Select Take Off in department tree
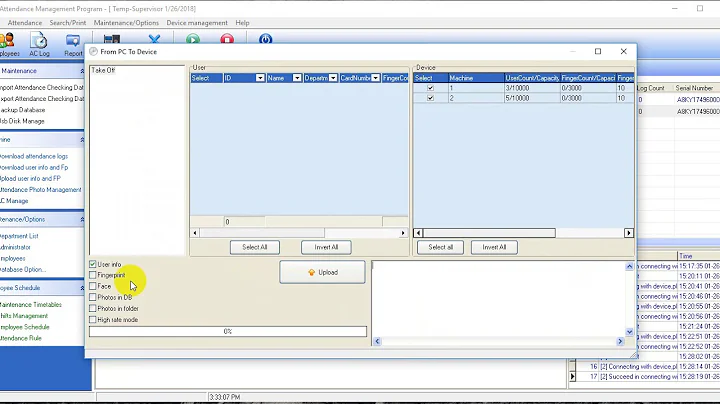The width and height of the screenshot is (720, 404). pos(103,70)
